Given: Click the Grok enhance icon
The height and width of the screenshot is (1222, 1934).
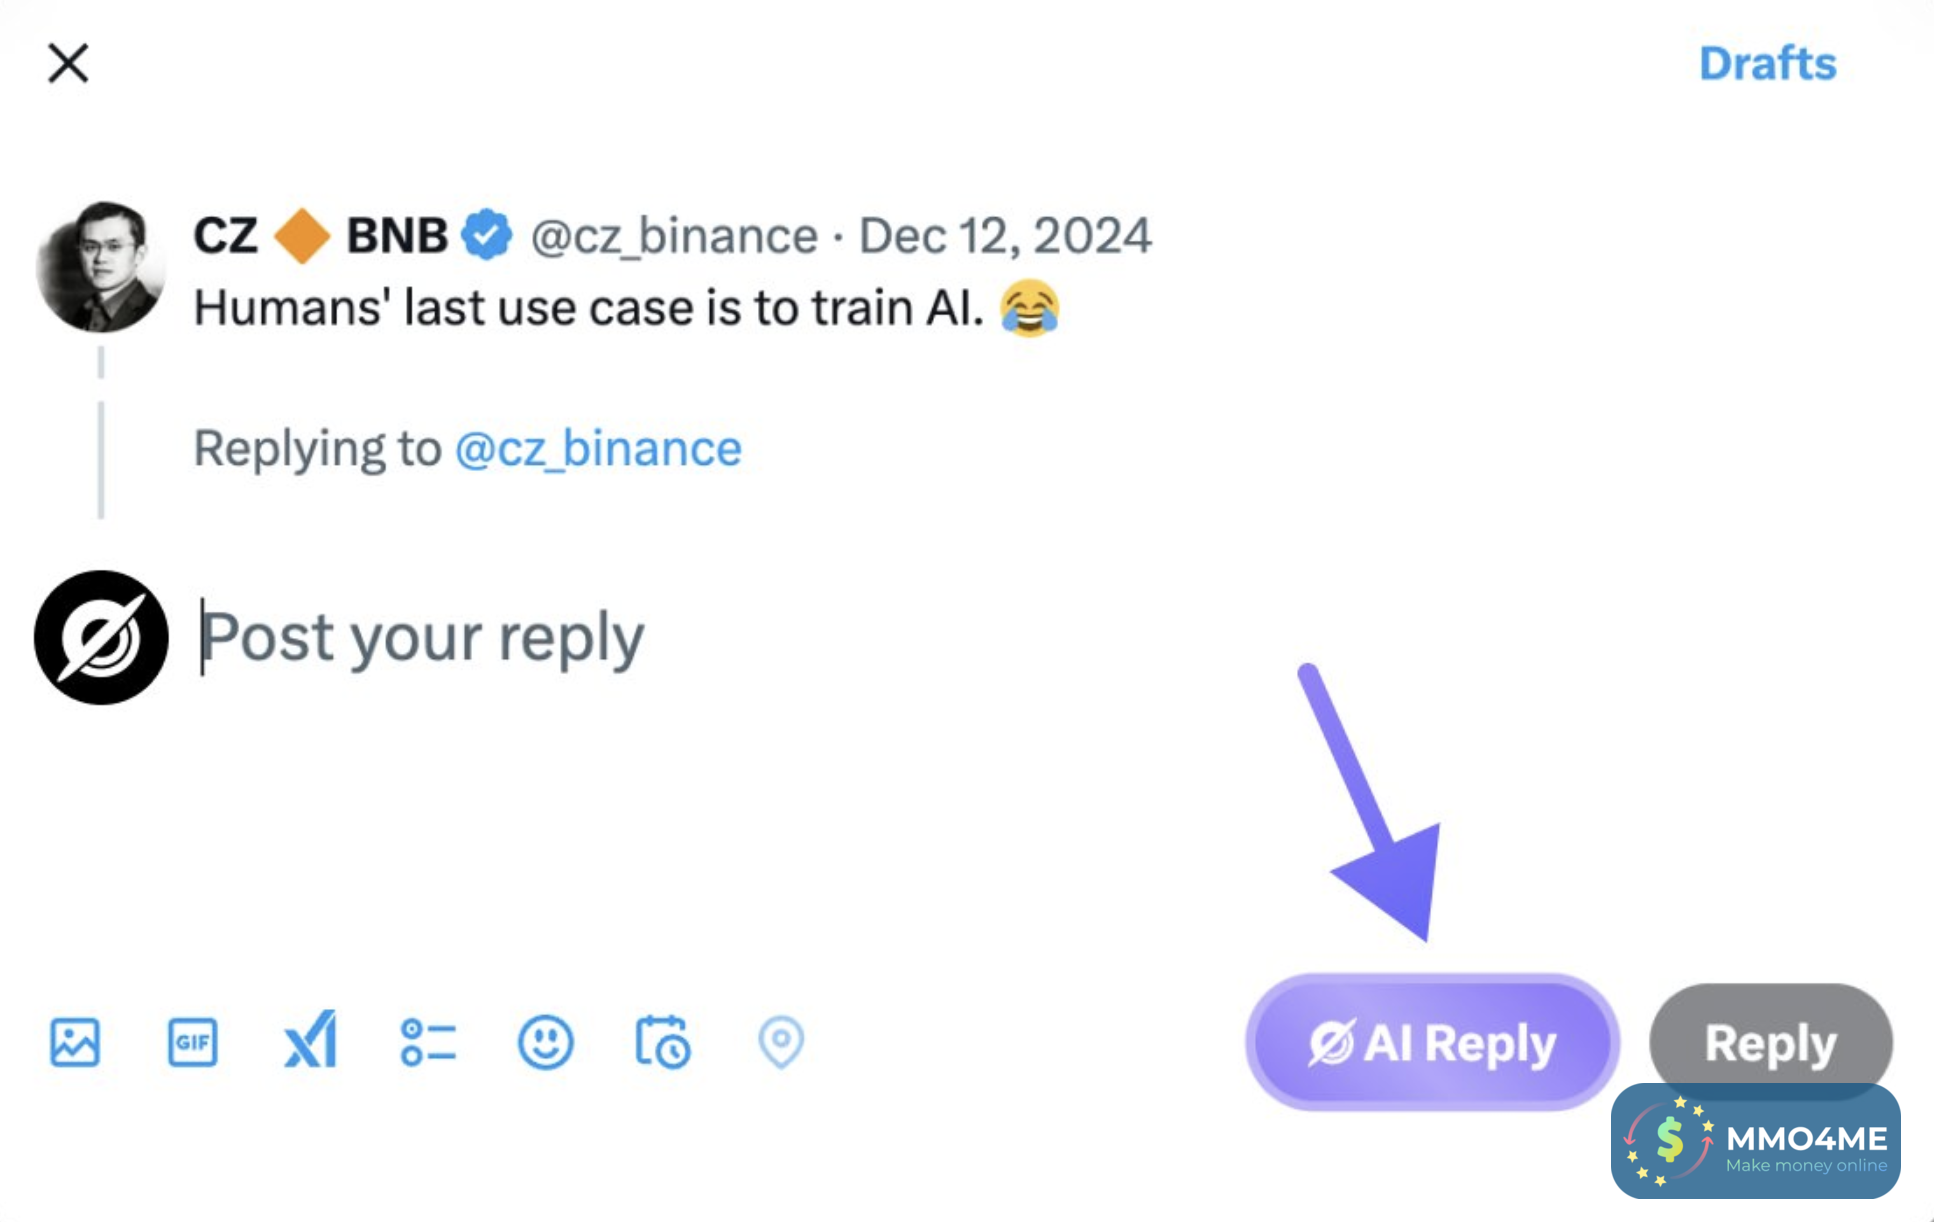Looking at the screenshot, I should (310, 1041).
